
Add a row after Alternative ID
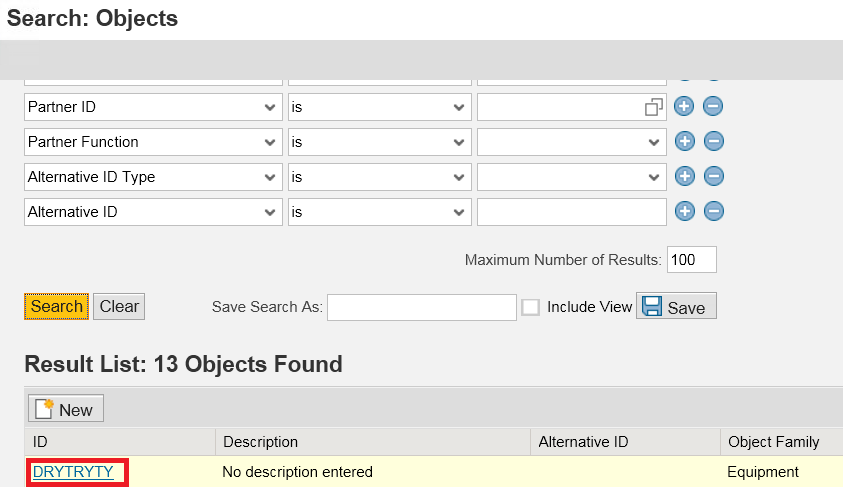(684, 211)
